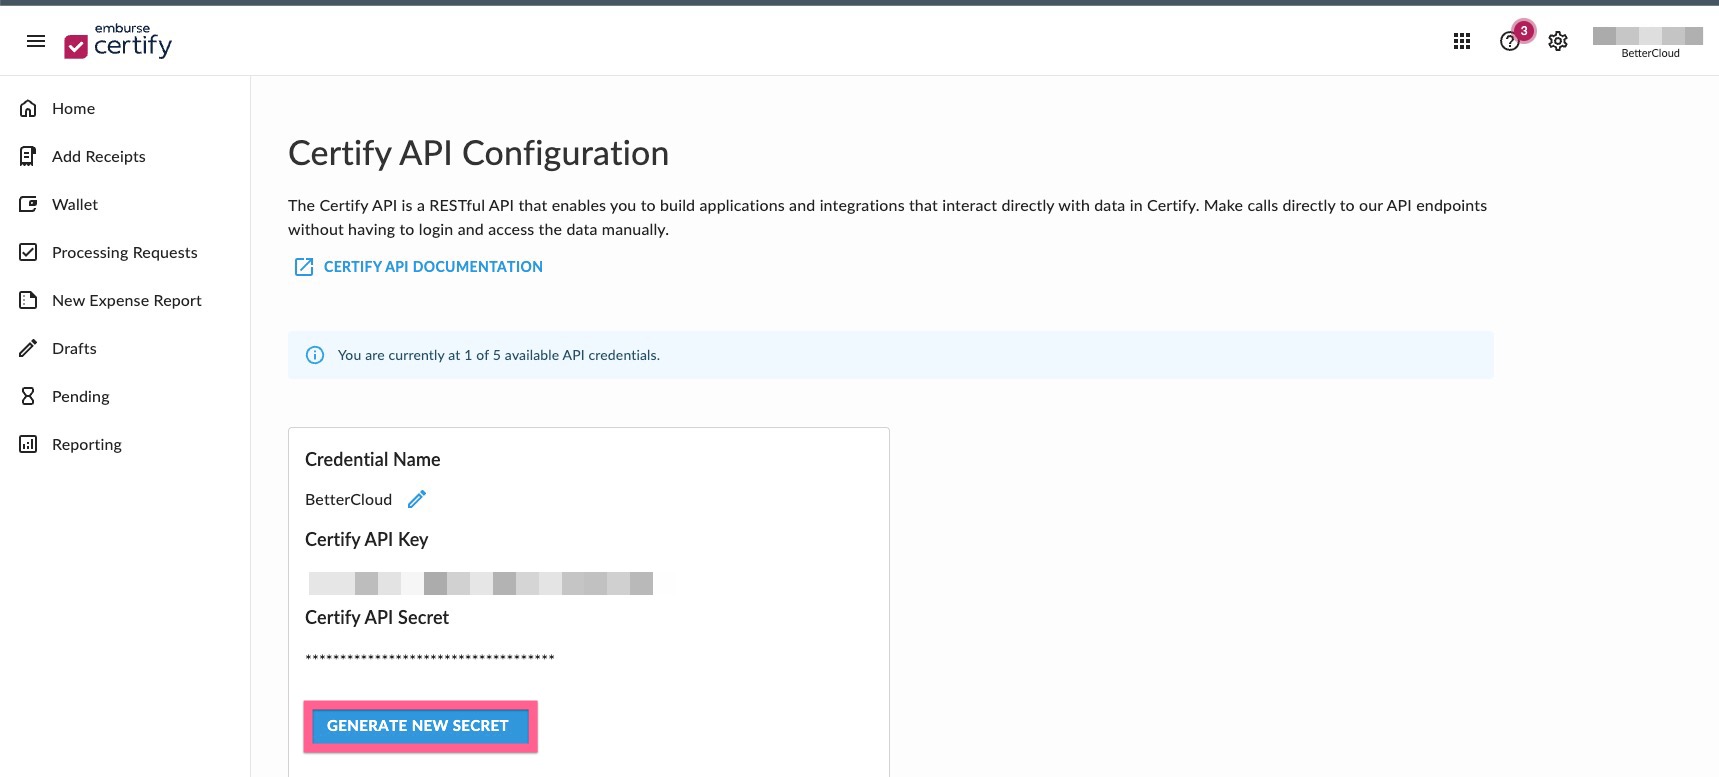Click the Emburse Certify logo
Image resolution: width=1719 pixels, height=777 pixels.
click(118, 42)
